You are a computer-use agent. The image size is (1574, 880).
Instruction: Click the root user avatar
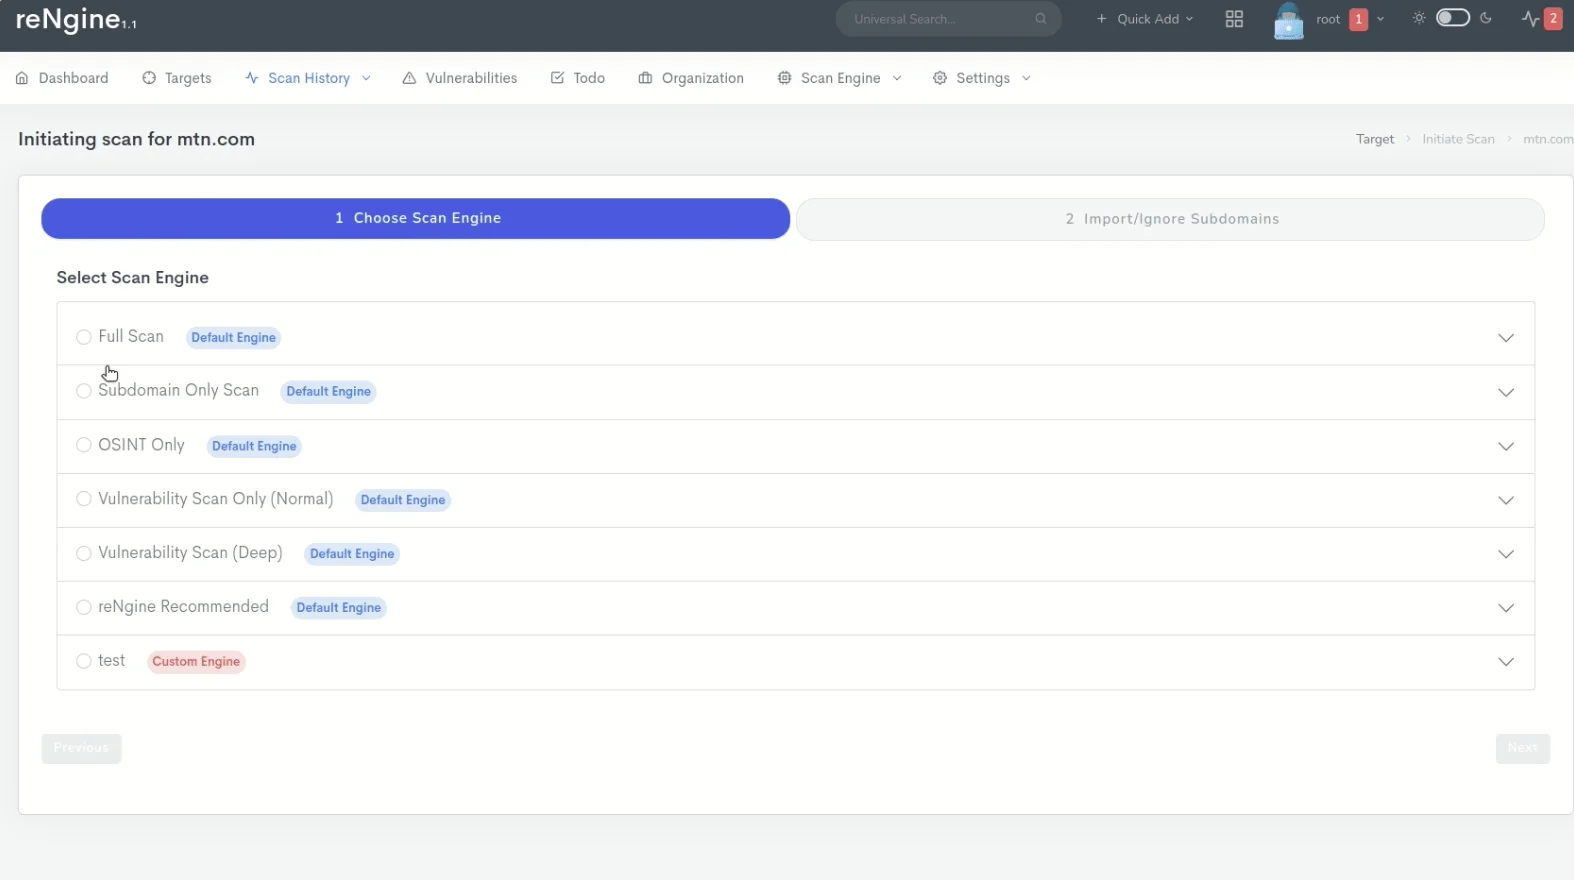(x=1288, y=20)
